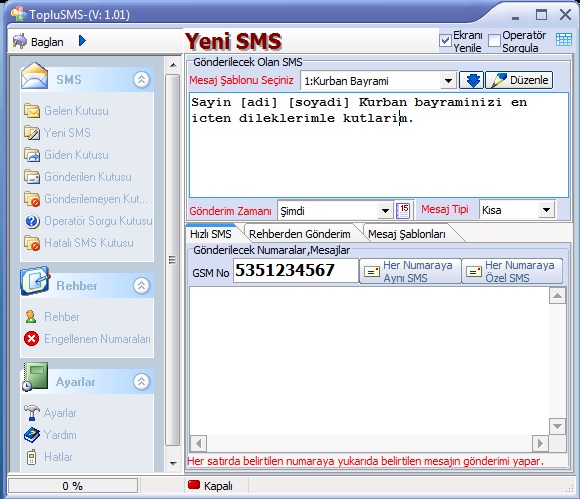Click the Hatalı SMS Kutusu icon
Image resolution: width=580 pixels, height=499 pixels.
click(x=32, y=243)
